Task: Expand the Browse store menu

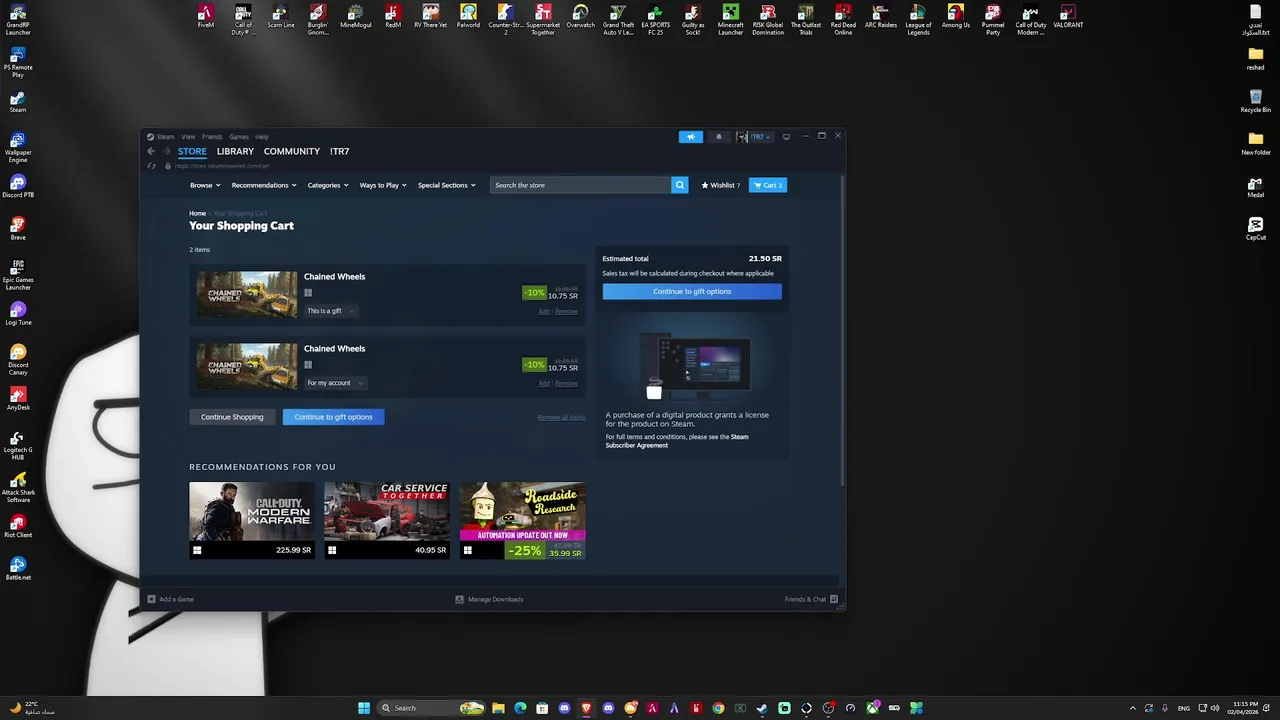Action: pos(205,185)
